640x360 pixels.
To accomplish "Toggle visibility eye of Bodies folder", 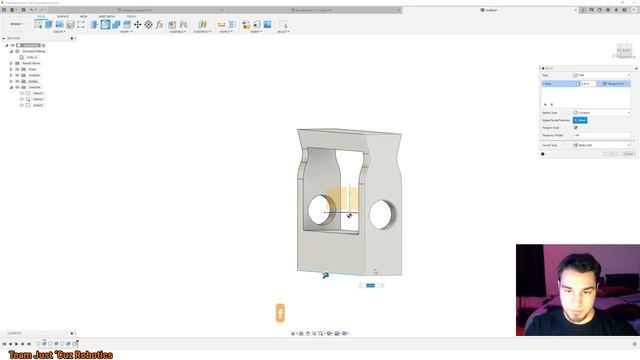I will click(x=17, y=81).
